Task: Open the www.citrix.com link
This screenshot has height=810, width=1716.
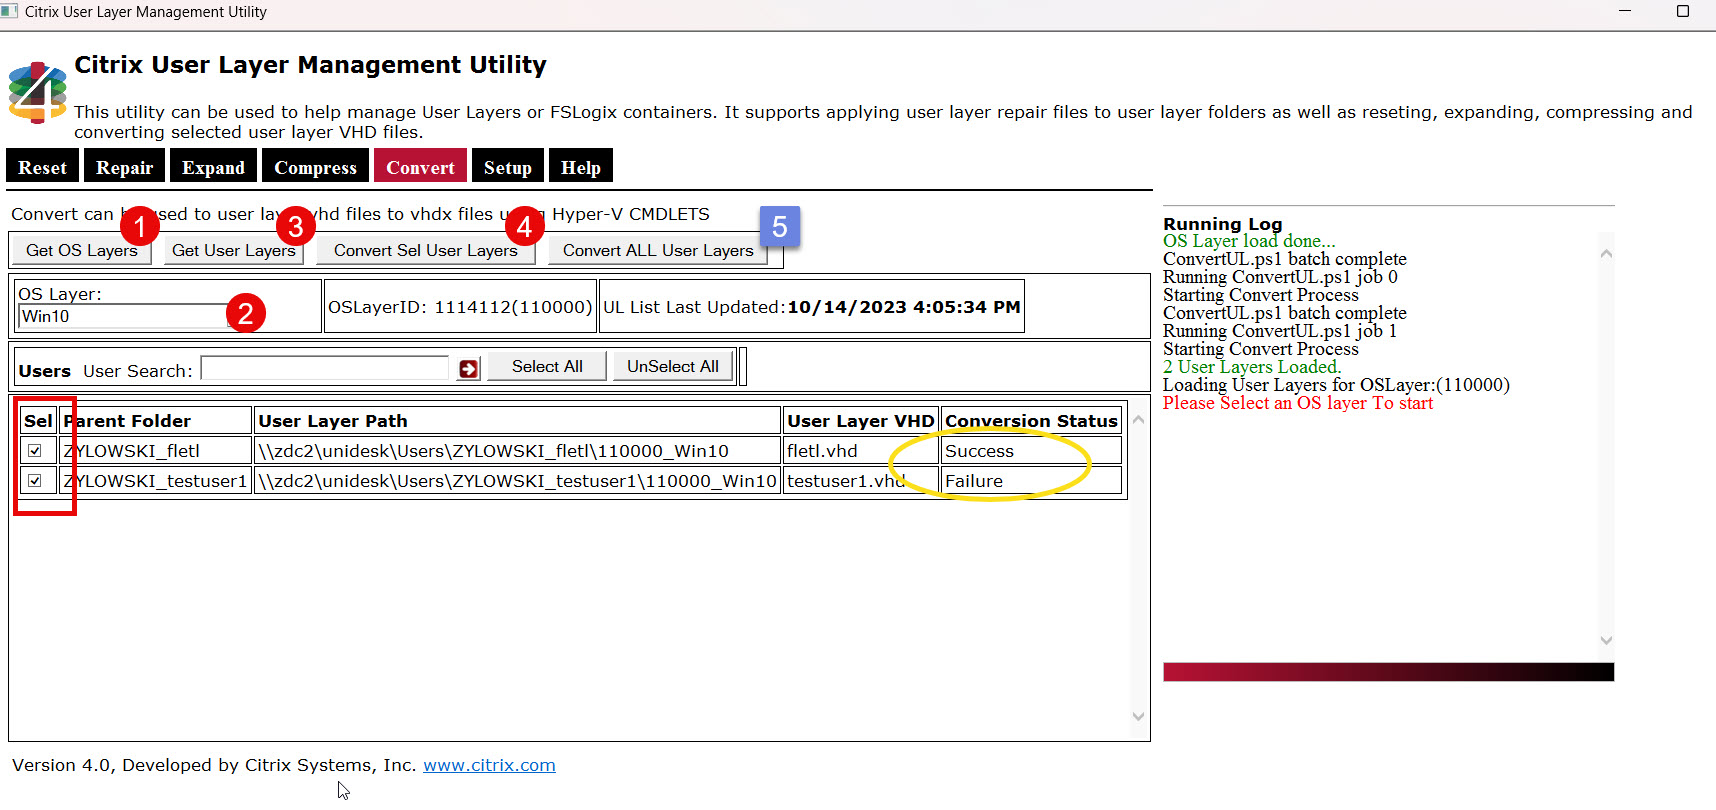Action: [489, 765]
